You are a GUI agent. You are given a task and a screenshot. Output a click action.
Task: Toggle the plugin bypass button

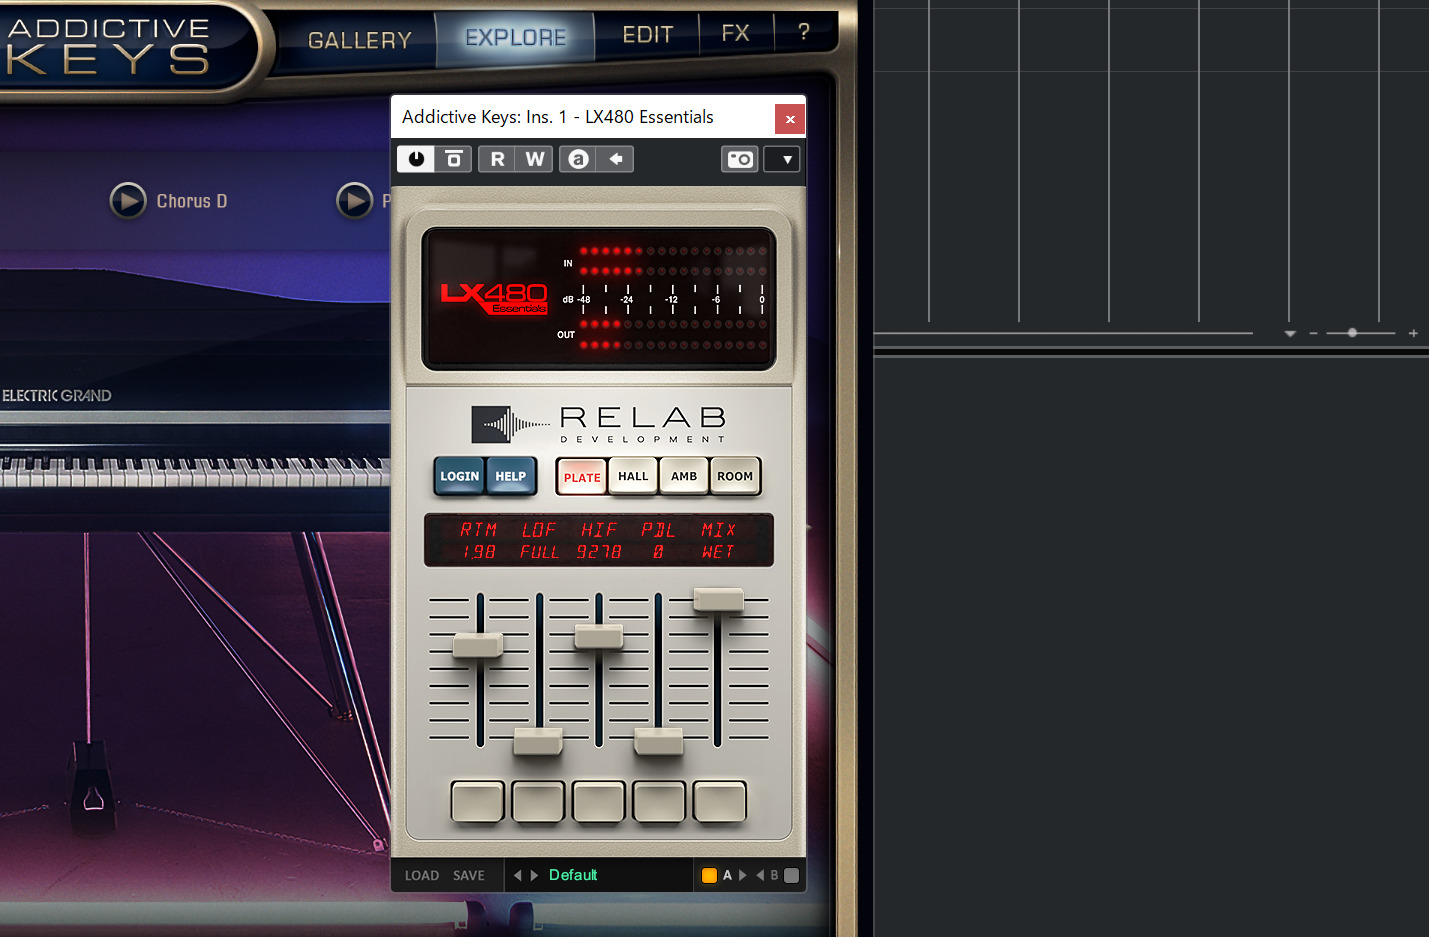453,159
